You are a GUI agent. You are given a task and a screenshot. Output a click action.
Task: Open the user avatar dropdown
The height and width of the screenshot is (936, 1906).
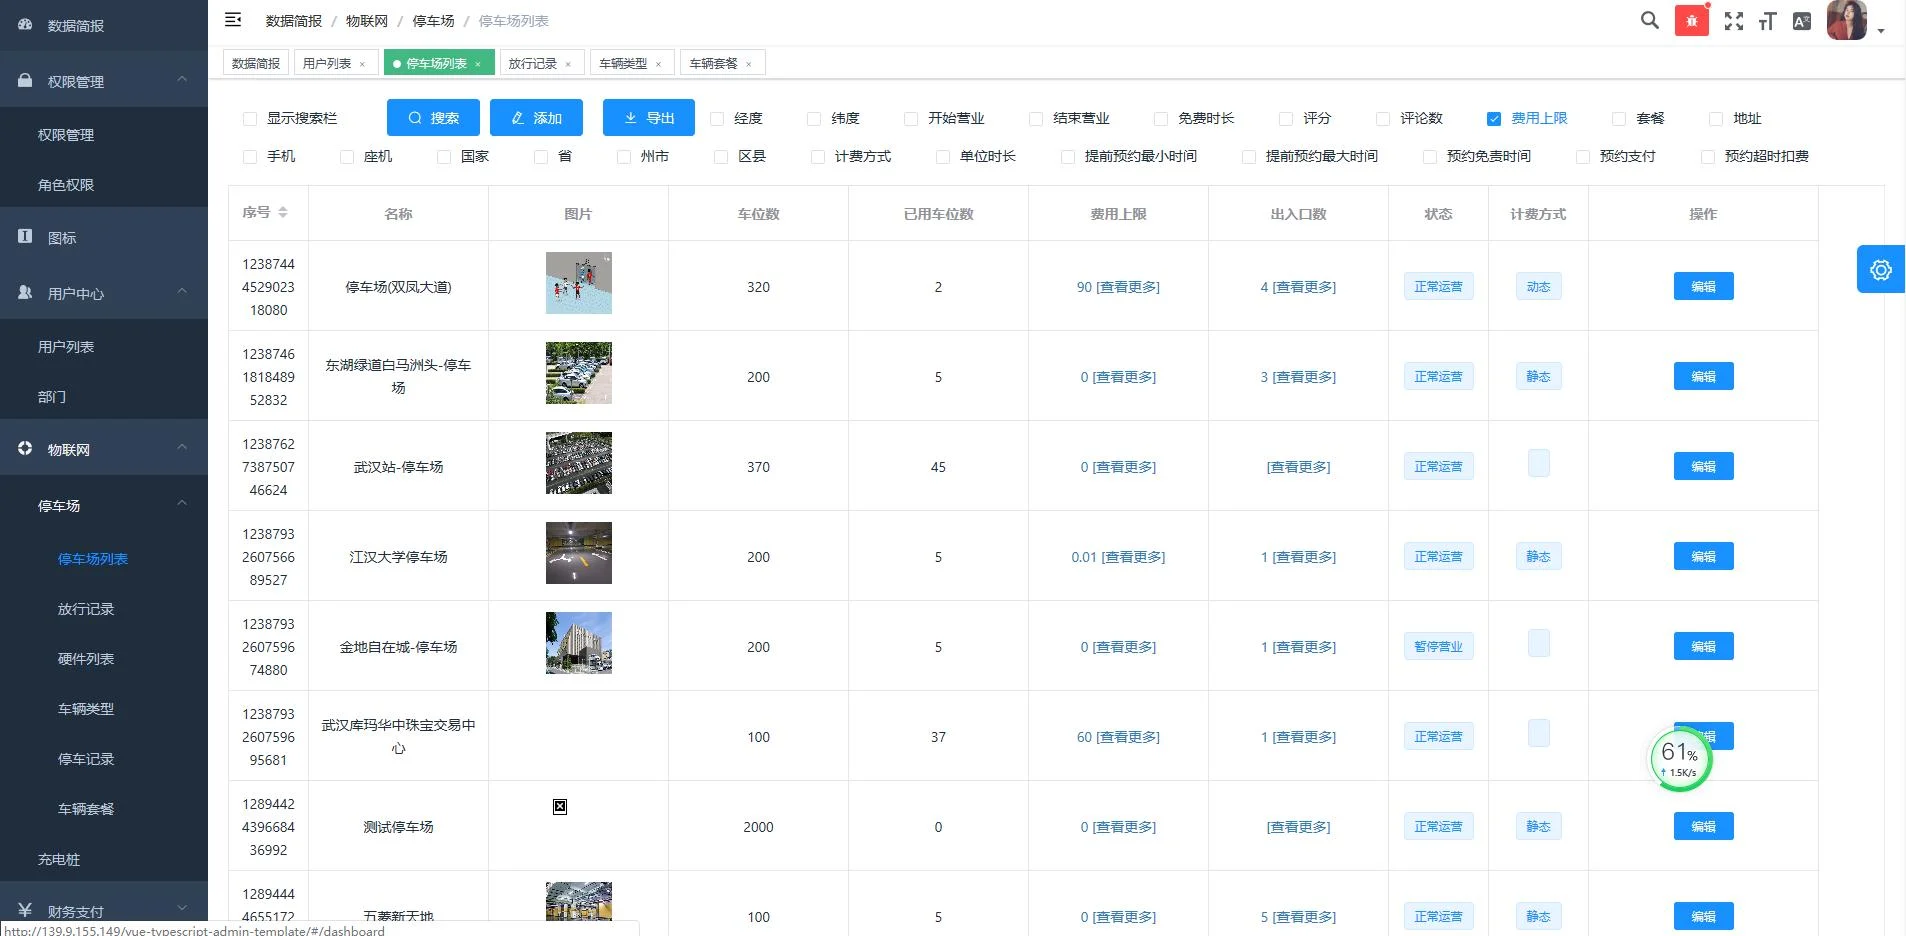coord(1849,20)
